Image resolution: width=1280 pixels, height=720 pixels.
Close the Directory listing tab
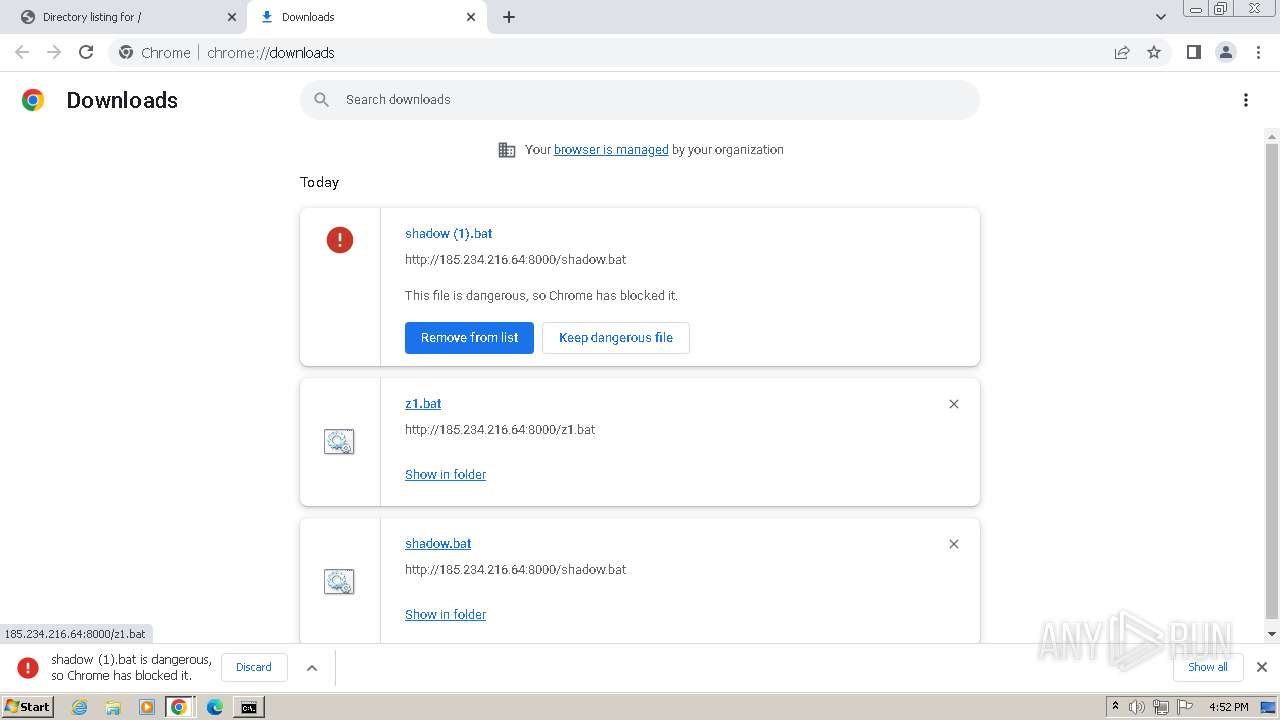coord(232,17)
